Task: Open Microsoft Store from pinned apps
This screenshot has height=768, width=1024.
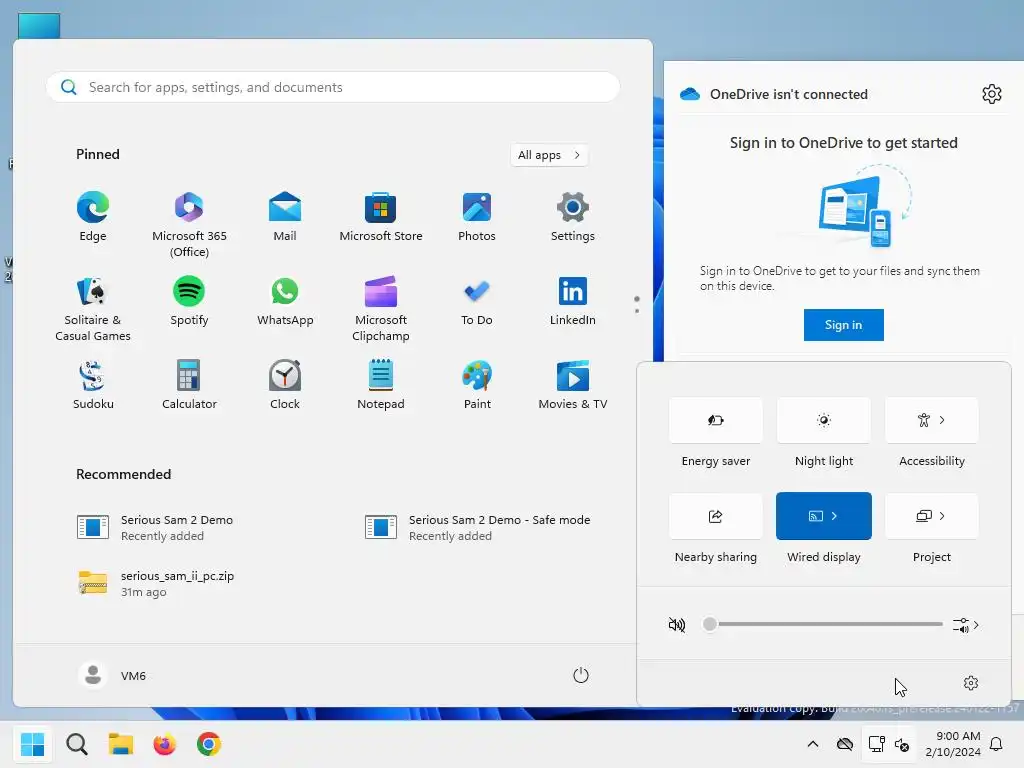Action: 381,217
